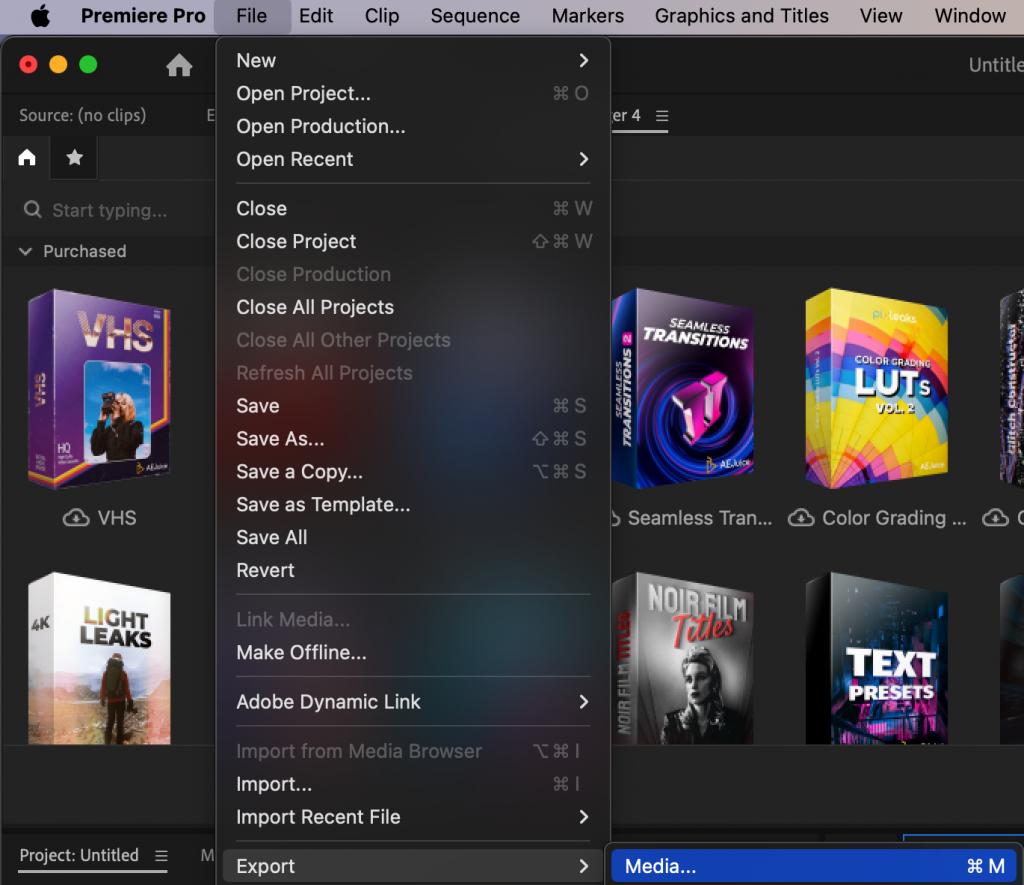The image size is (1024, 885).
Task: Download the Seamless Transitions pack
Action: pyautogui.click(x=614, y=518)
